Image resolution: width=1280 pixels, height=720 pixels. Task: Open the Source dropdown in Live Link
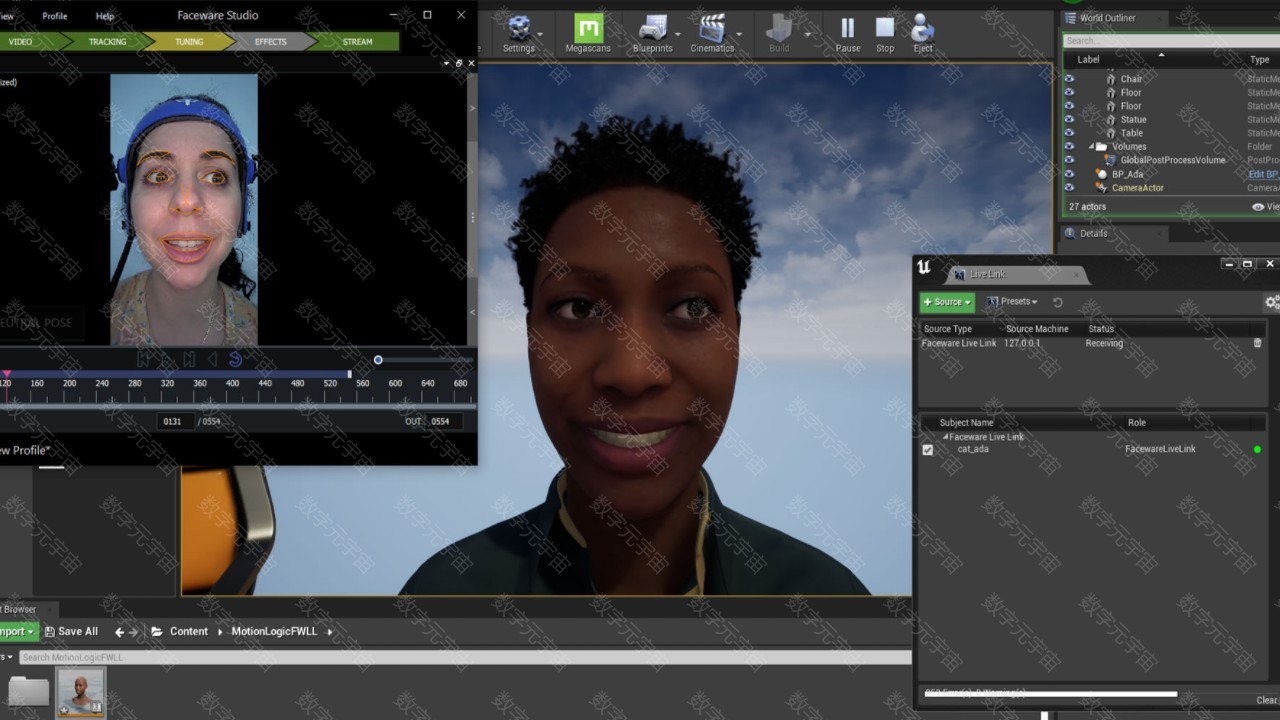(x=947, y=301)
